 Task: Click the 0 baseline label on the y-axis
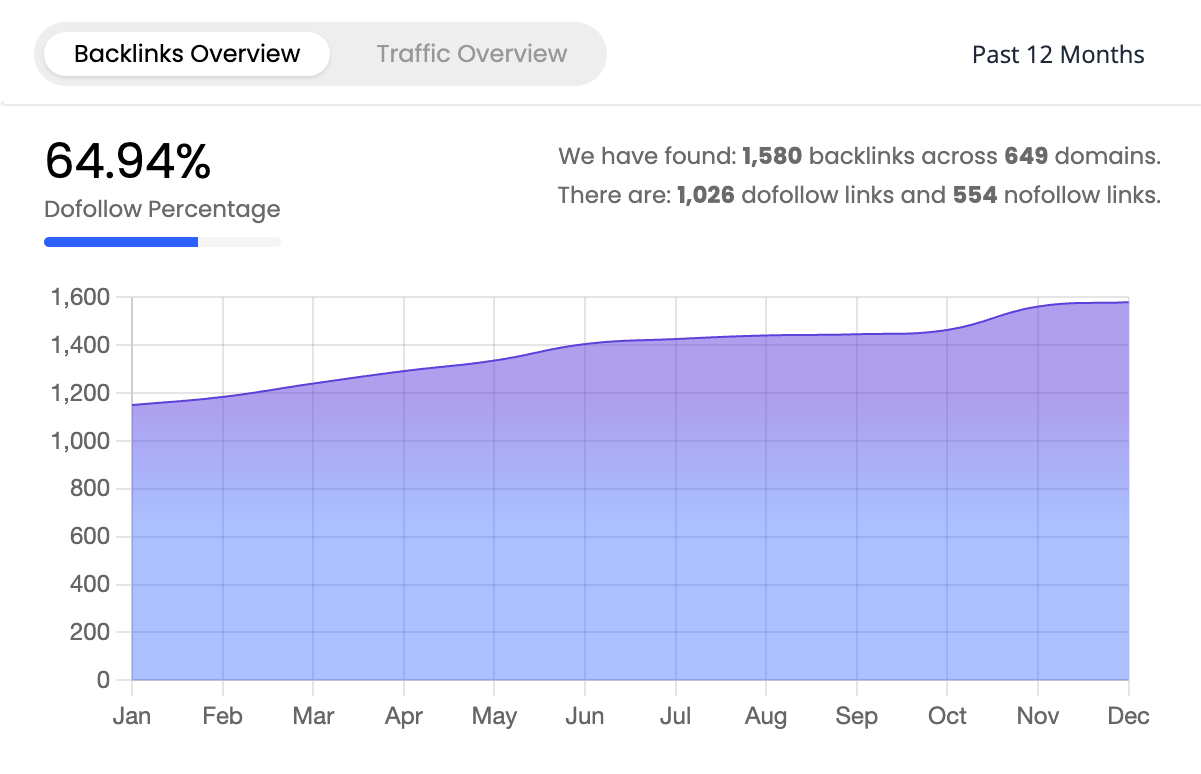point(102,680)
